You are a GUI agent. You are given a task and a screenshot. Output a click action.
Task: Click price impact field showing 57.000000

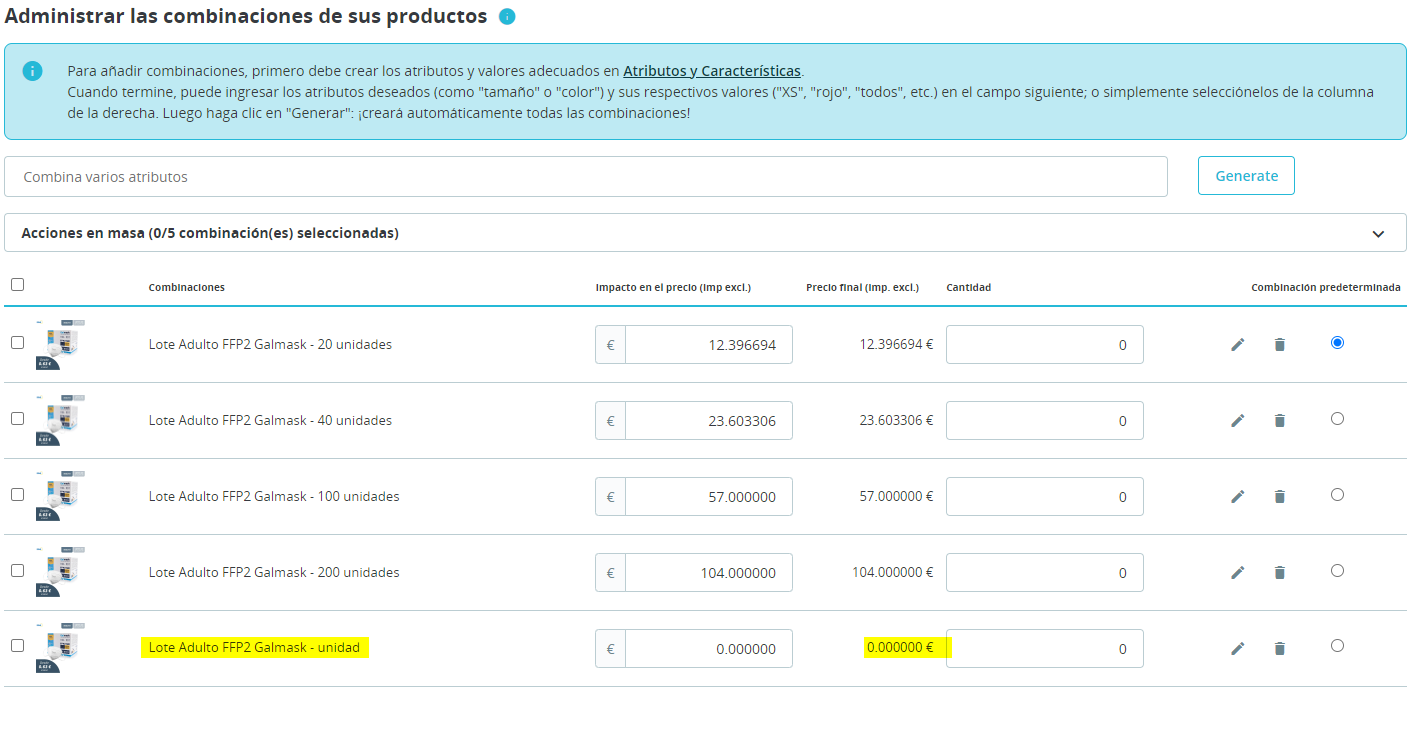tap(709, 497)
